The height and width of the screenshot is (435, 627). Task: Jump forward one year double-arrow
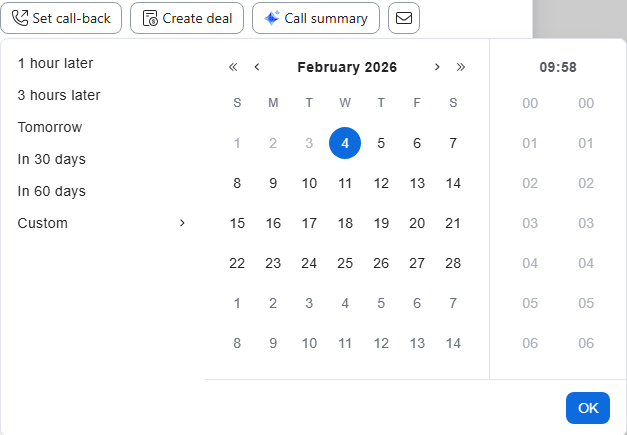(461, 67)
